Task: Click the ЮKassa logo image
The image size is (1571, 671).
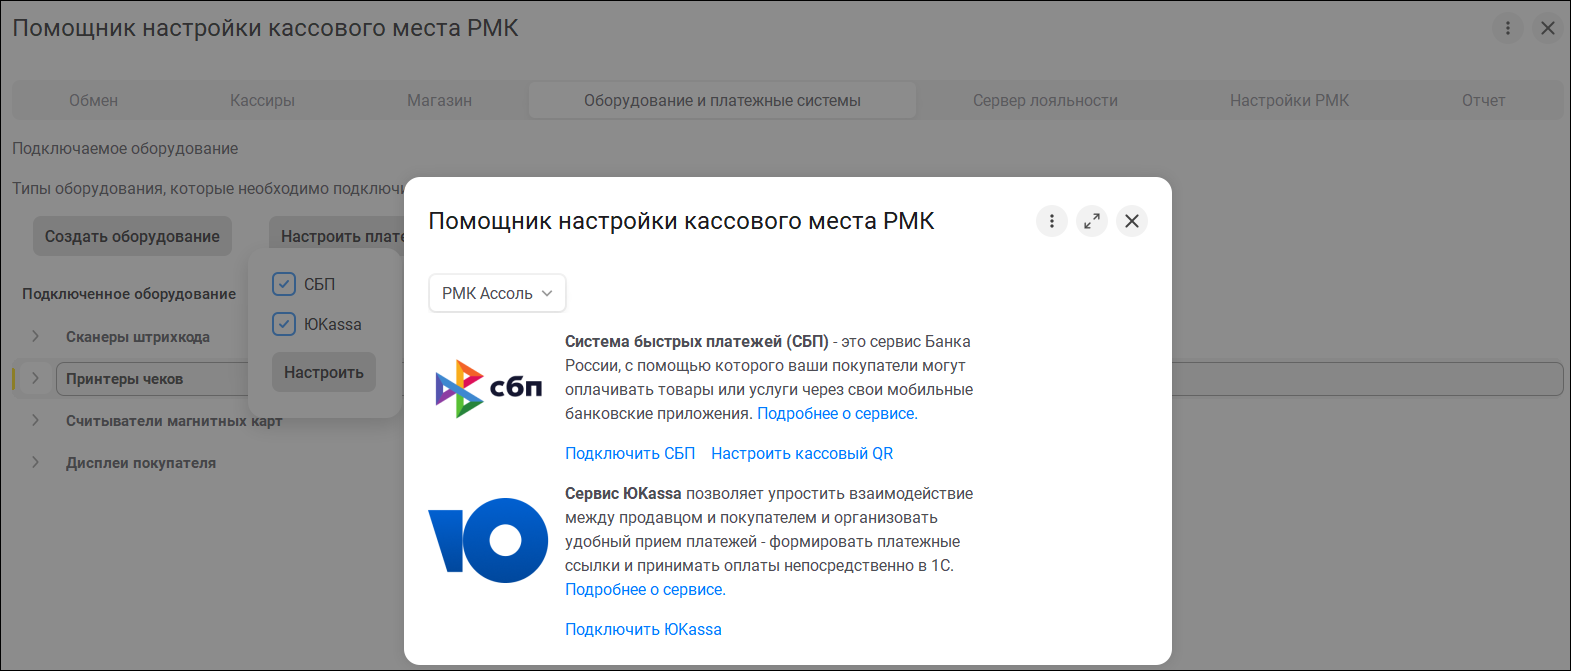Action: pyautogui.click(x=488, y=540)
